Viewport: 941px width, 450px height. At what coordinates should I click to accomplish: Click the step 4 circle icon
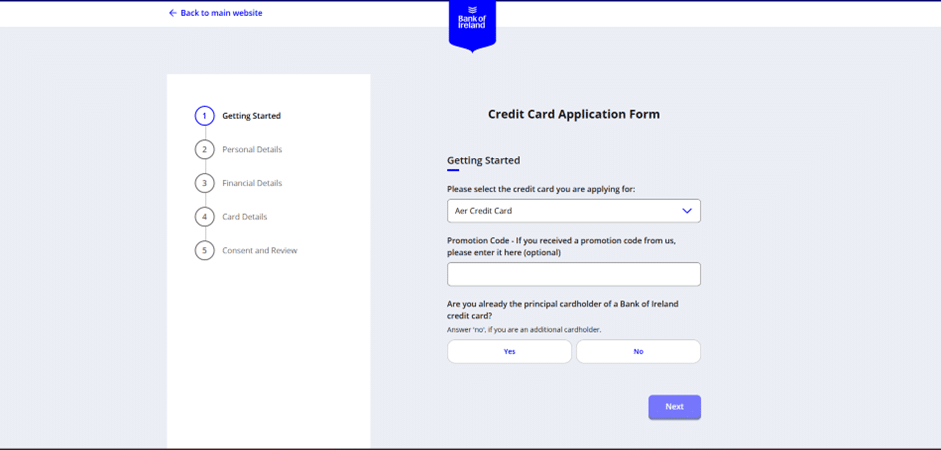(x=204, y=217)
